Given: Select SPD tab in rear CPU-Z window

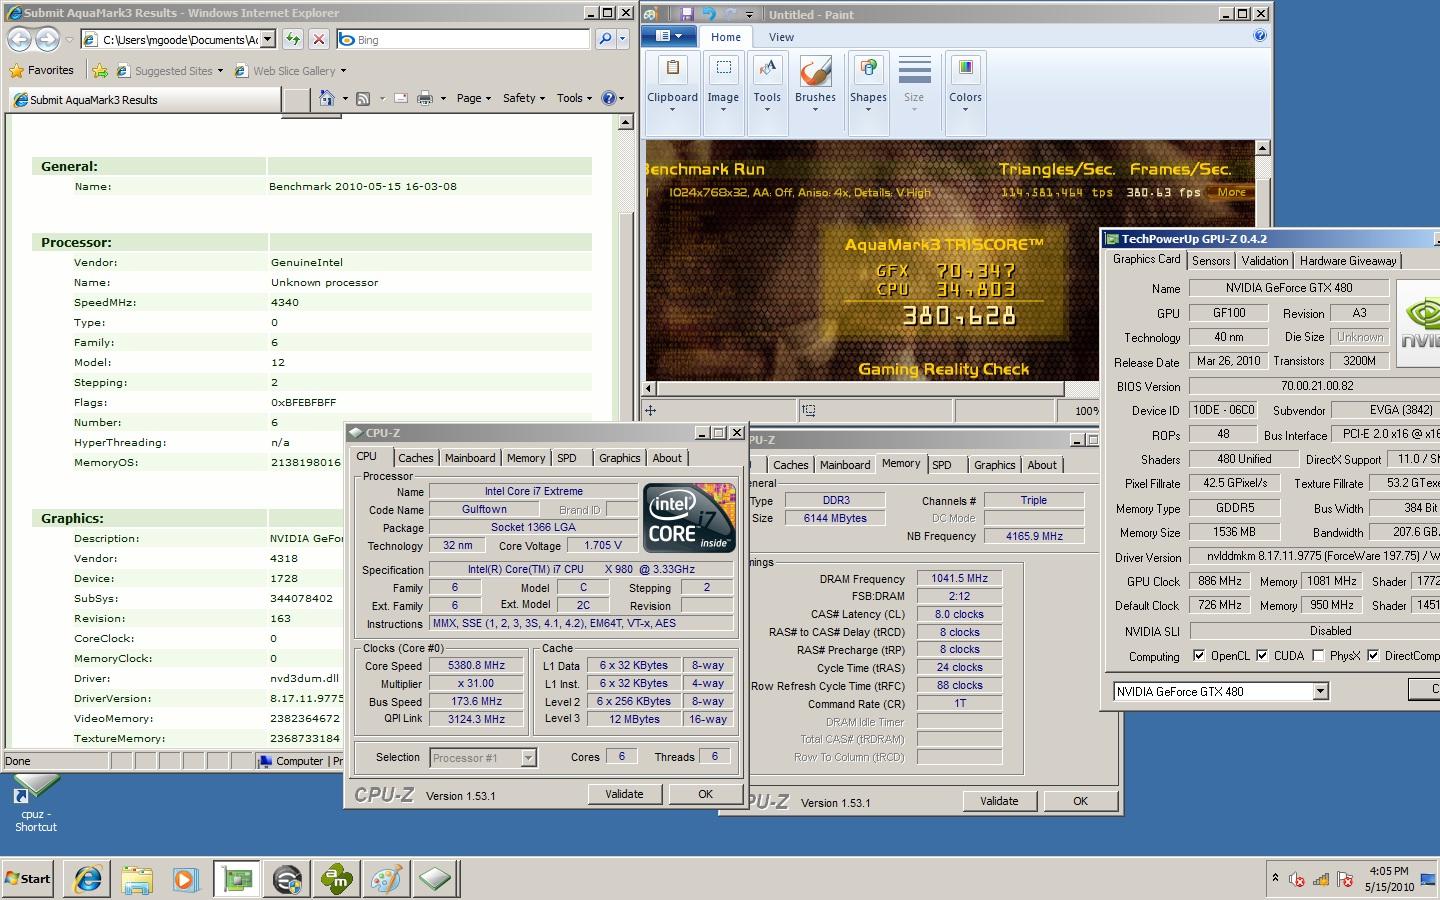Looking at the screenshot, I should tap(942, 465).
